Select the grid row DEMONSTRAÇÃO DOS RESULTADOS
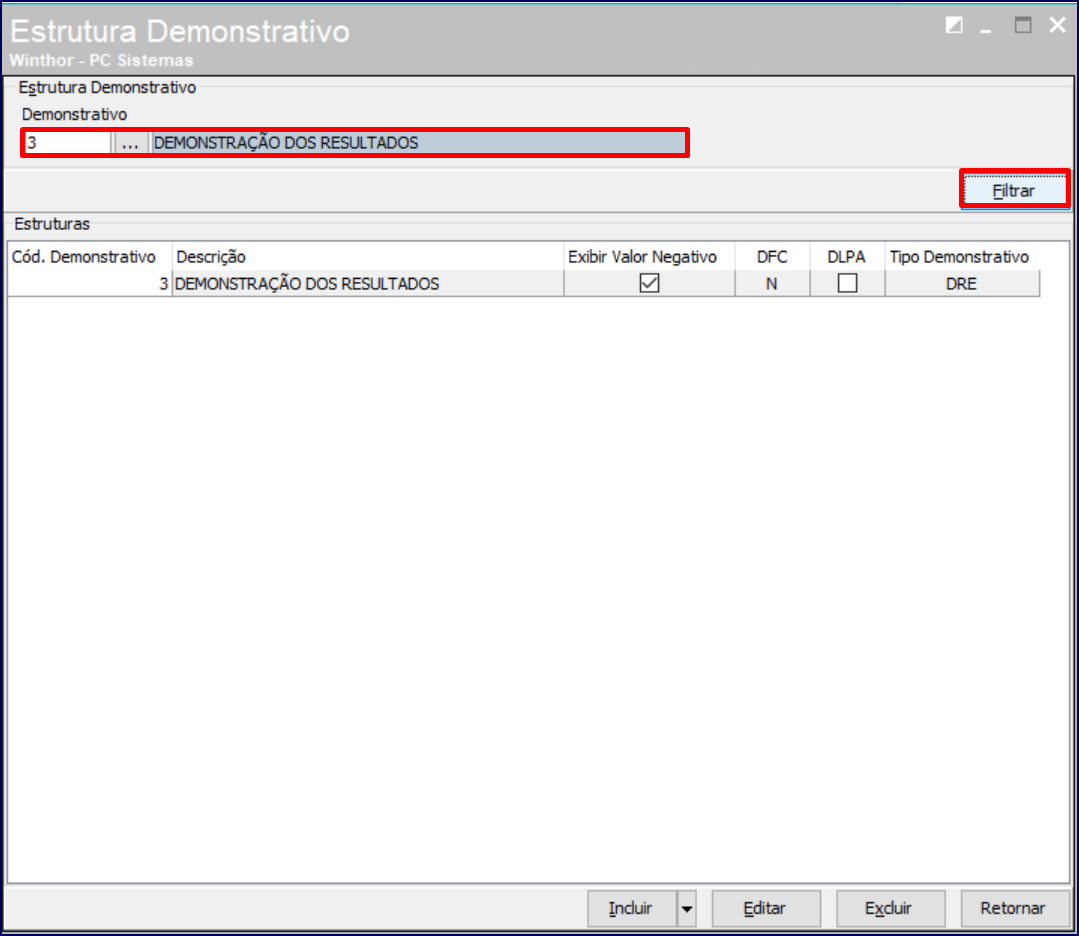1079x936 pixels. (524, 284)
